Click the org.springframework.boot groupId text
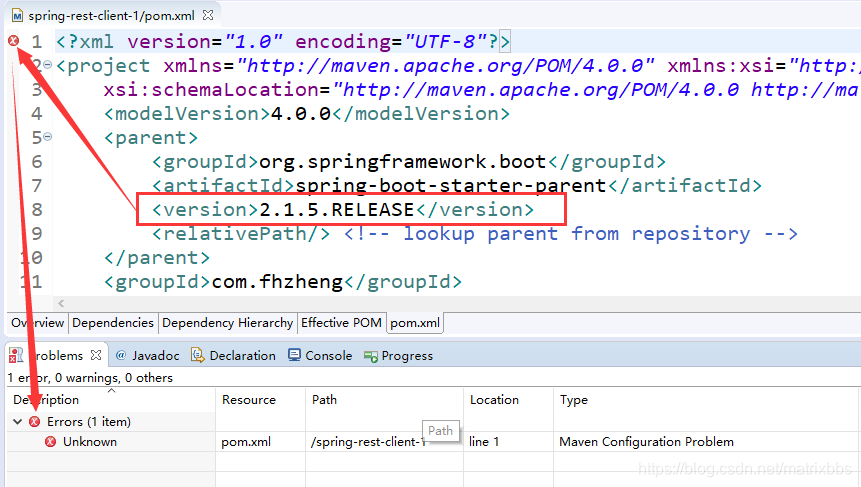This screenshot has height=487, width=861. 402,162
